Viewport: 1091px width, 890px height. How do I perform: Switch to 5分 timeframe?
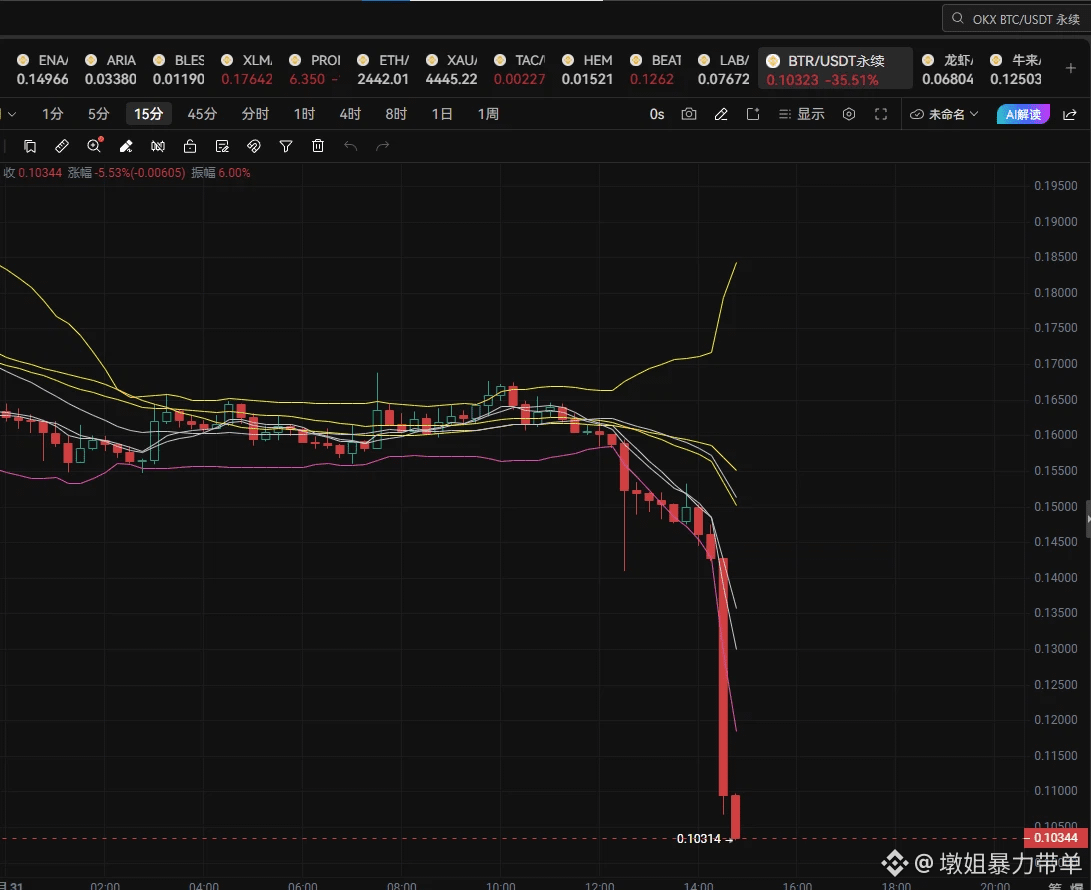(x=99, y=114)
